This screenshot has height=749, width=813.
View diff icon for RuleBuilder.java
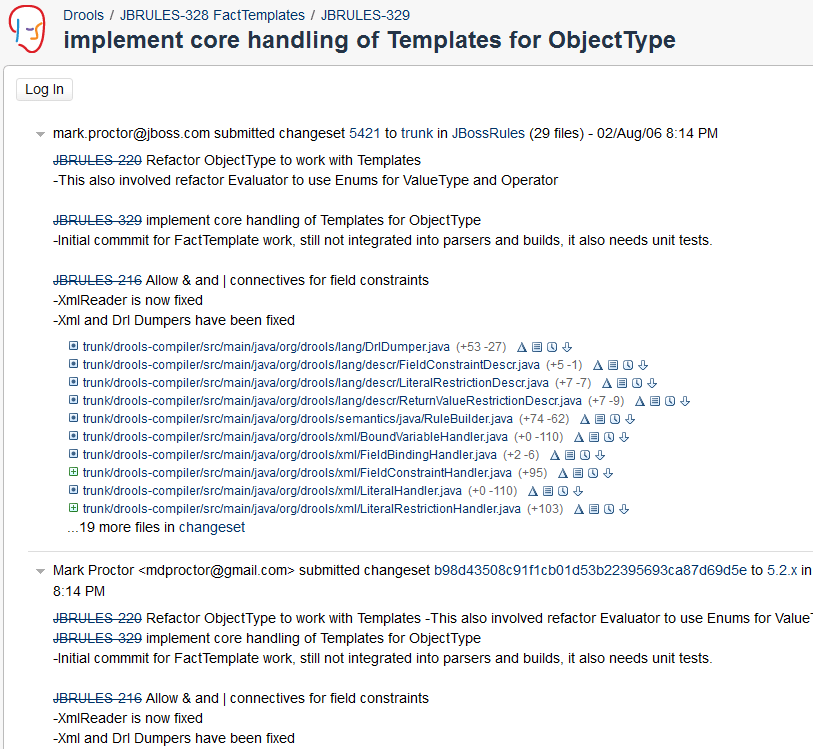click(x=585, y=419)
